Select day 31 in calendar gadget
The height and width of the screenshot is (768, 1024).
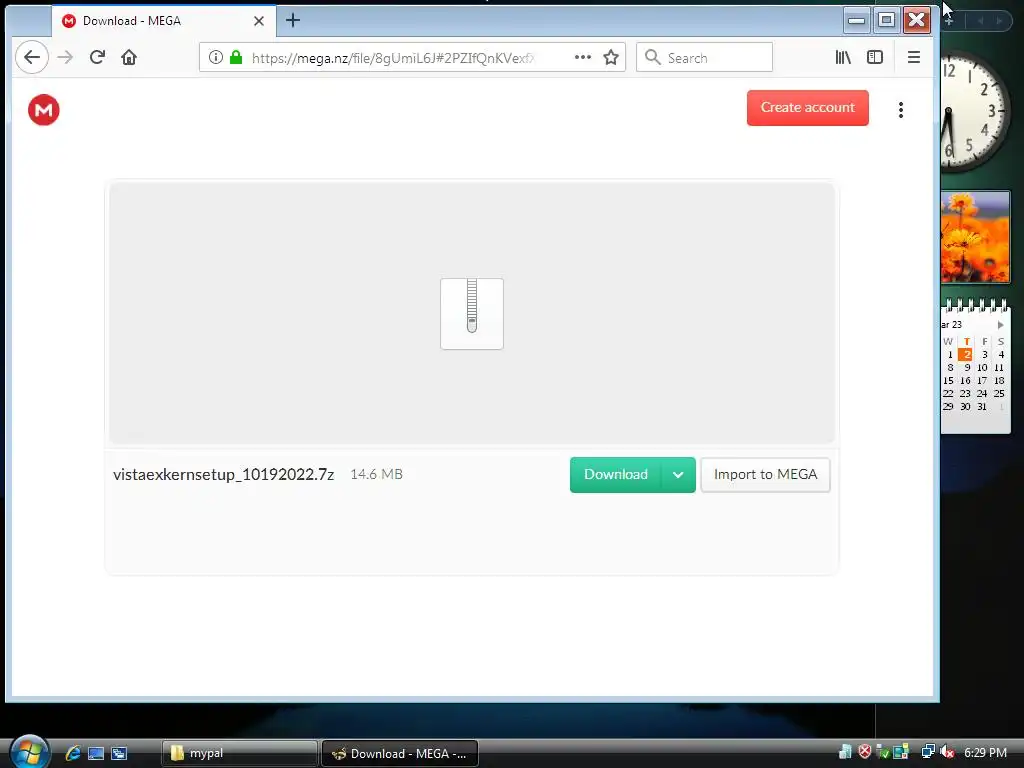pos(982,407)
